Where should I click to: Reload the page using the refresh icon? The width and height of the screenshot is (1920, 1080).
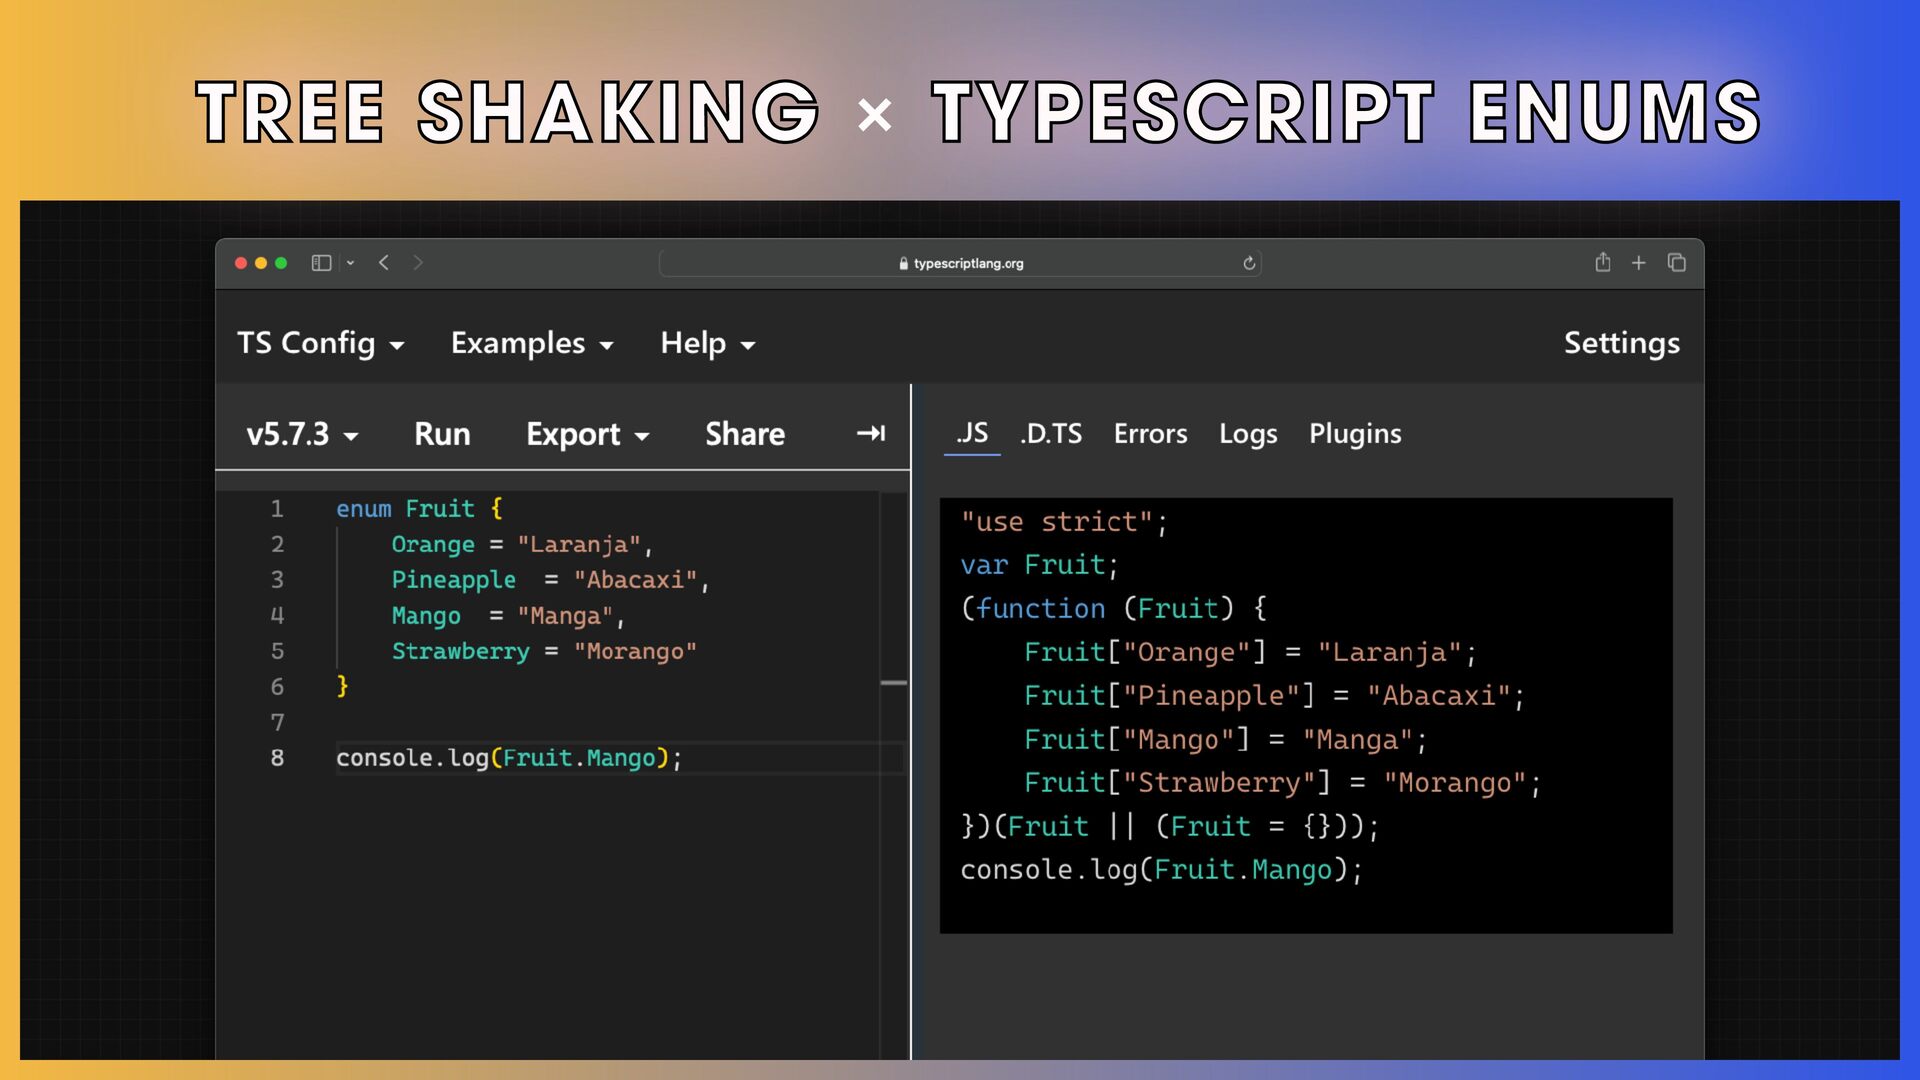click(x=1249, y=263)
